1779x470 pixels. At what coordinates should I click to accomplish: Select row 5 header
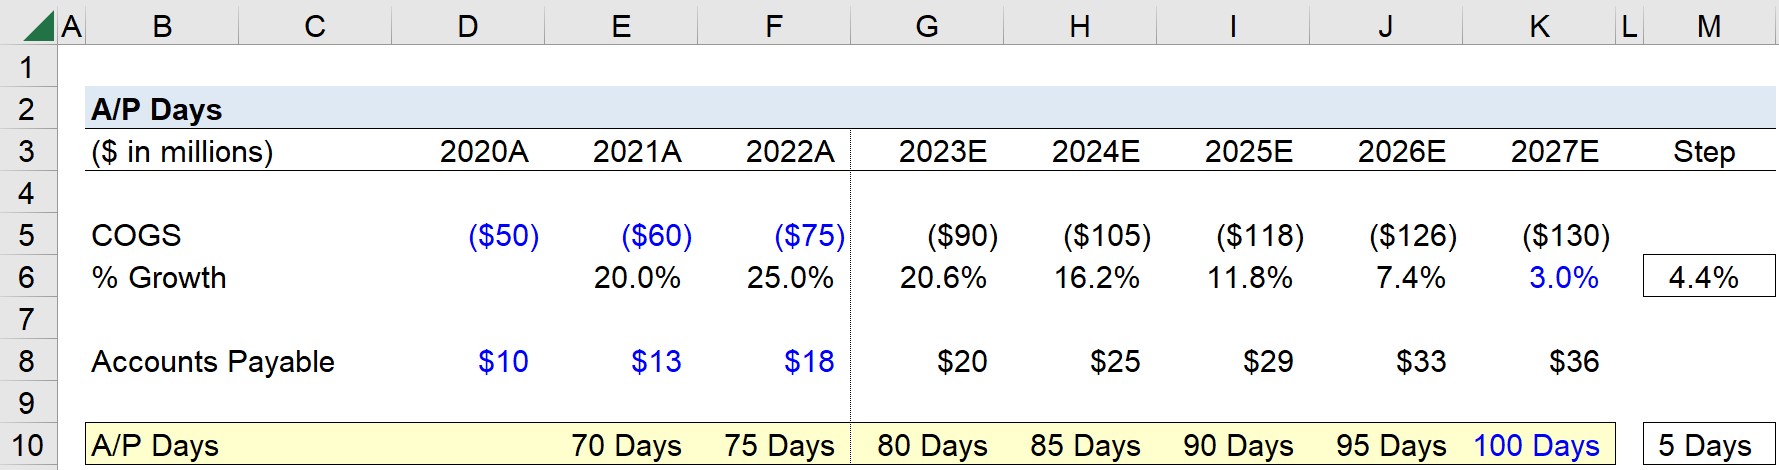click(28, 235)
